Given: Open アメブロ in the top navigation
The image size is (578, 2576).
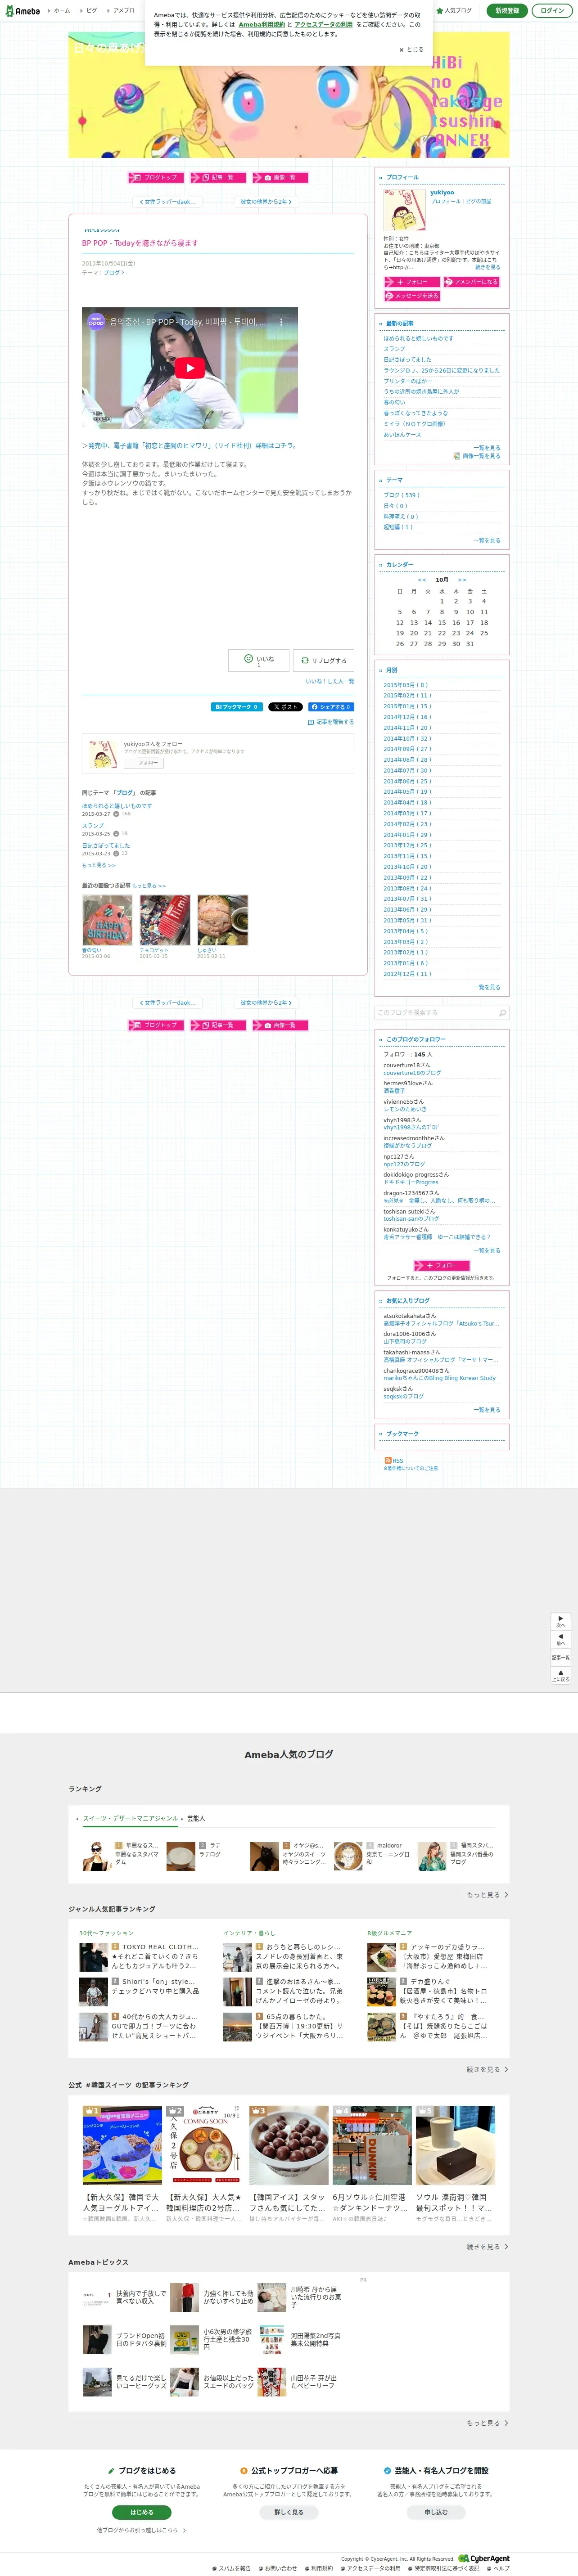Looking at the screenshot, I should (x=122, y=11).
